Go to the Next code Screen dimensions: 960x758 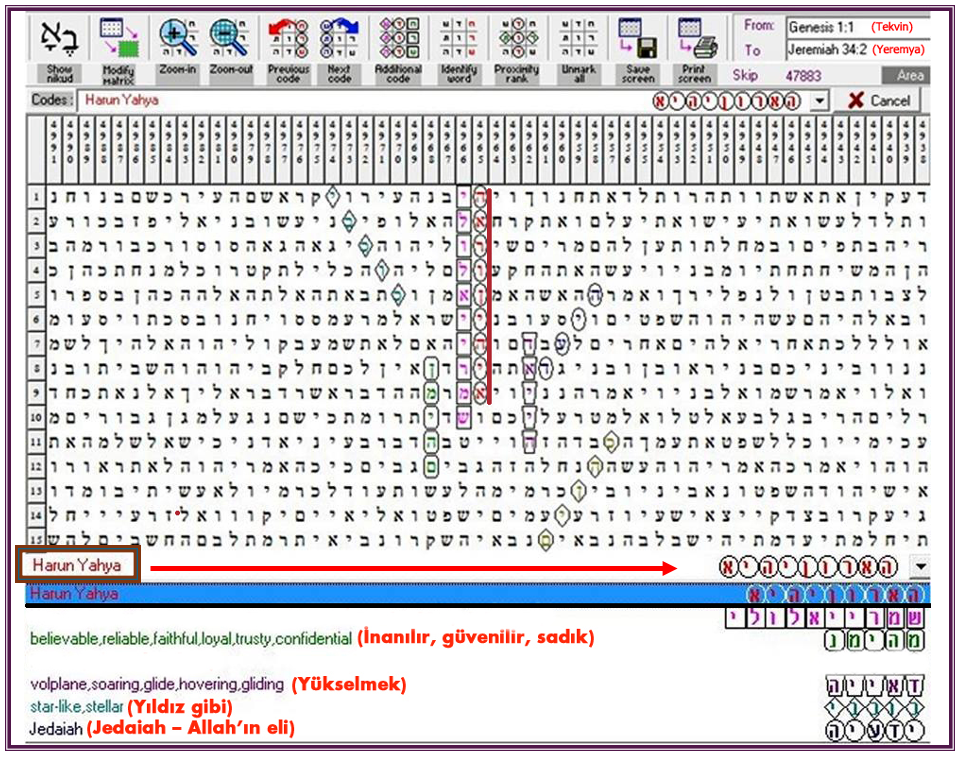(339, 50)
